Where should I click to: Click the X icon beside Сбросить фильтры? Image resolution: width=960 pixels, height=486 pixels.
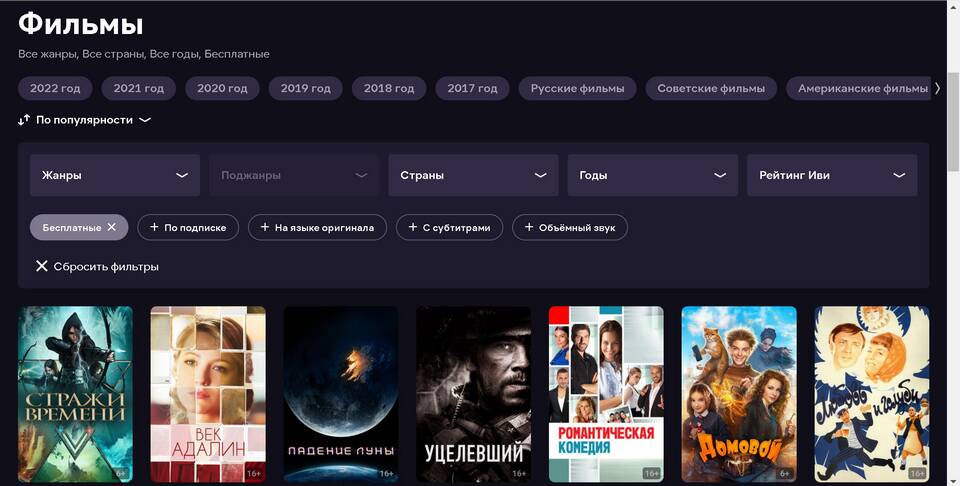[42, 266]
